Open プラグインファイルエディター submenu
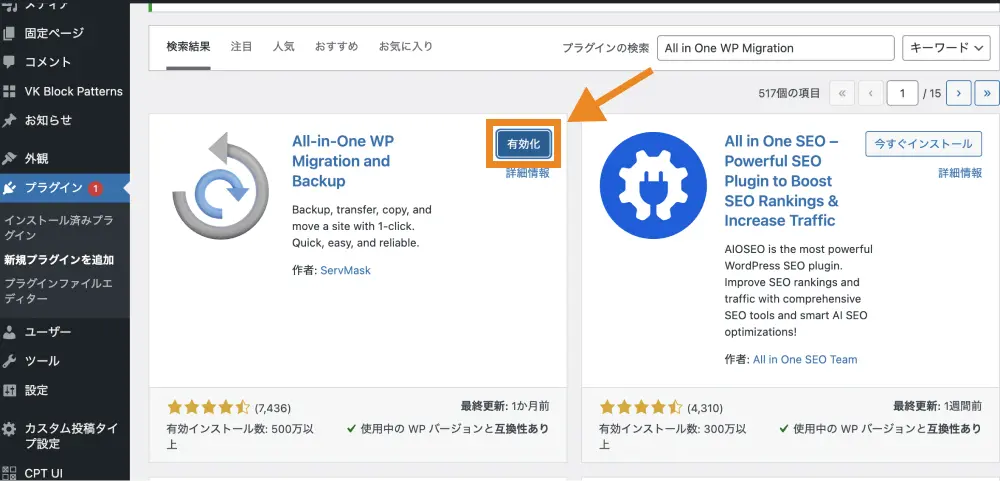1000x481 pixels. (x=59, y=291)
